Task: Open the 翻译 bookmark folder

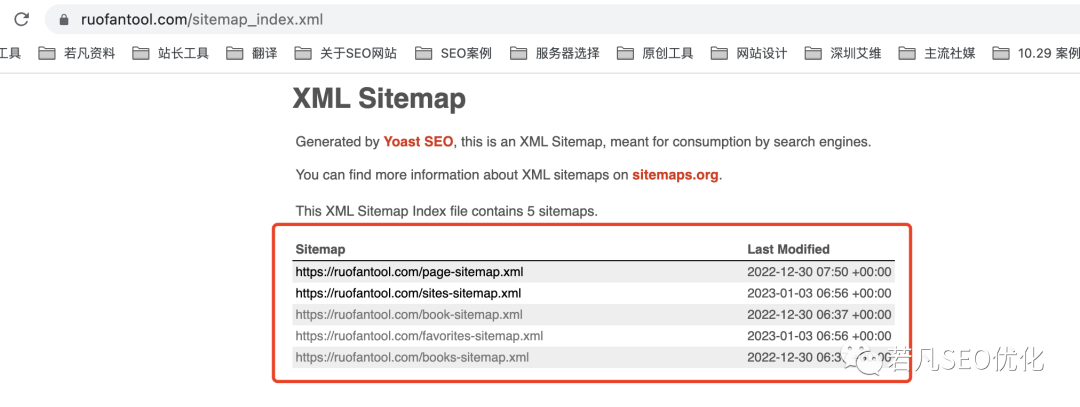Action: tap(253, 54)
